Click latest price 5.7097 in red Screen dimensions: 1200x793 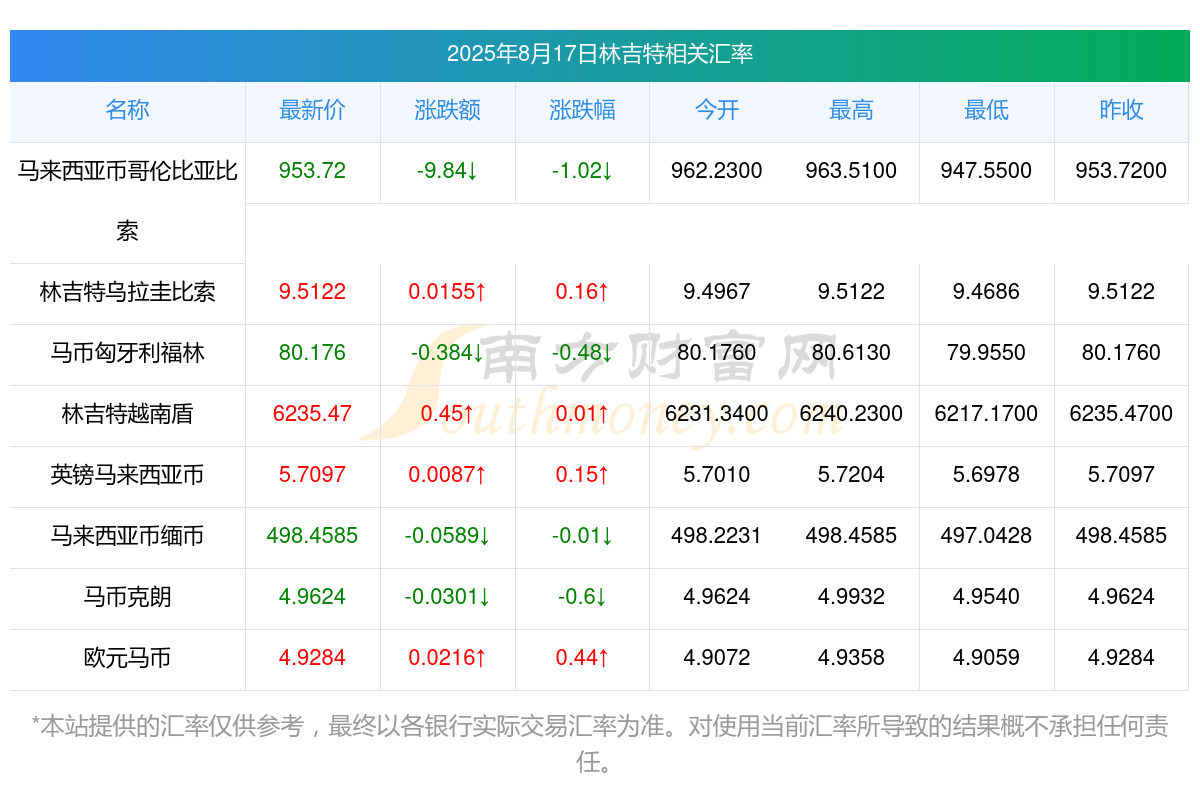(312, 475)
